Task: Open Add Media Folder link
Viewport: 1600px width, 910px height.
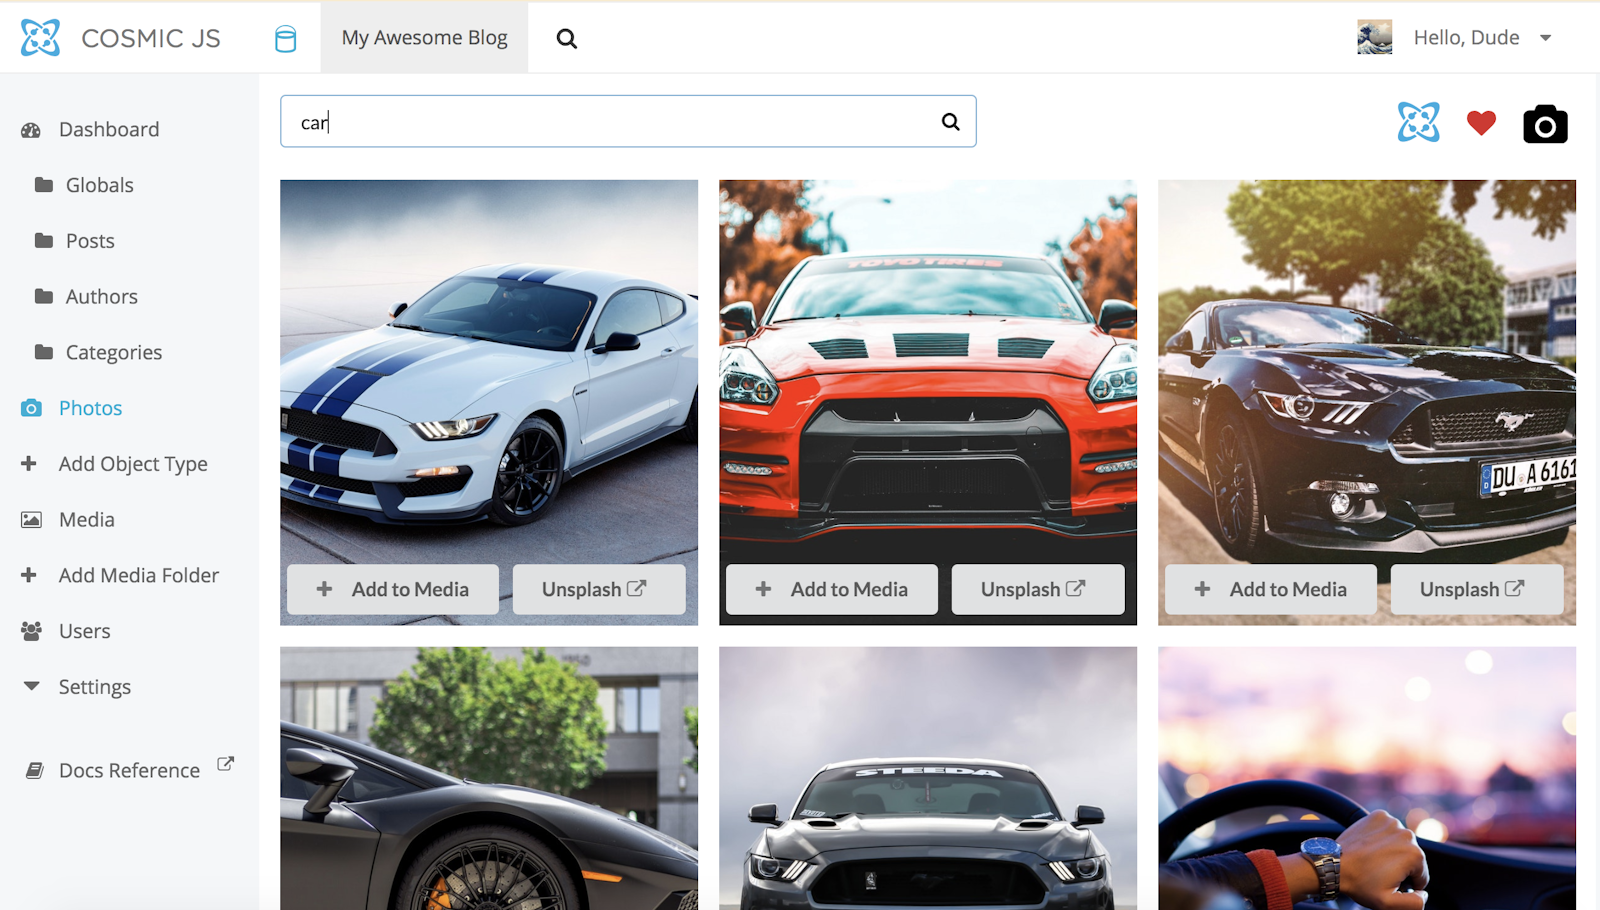Action: (x=139, y=575)
